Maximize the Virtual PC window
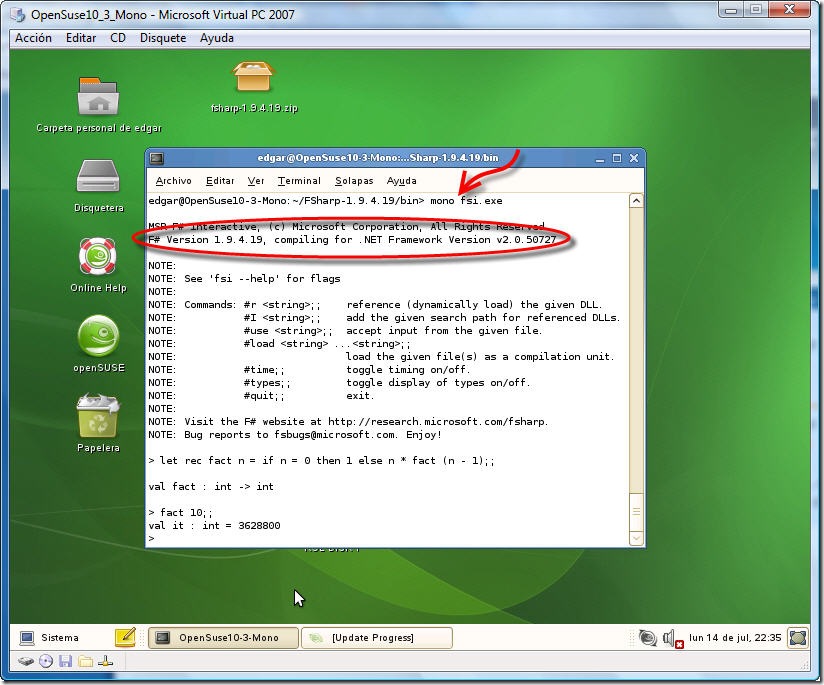Image resolution: width=824 pixels, height=685 pixels. 756,9
